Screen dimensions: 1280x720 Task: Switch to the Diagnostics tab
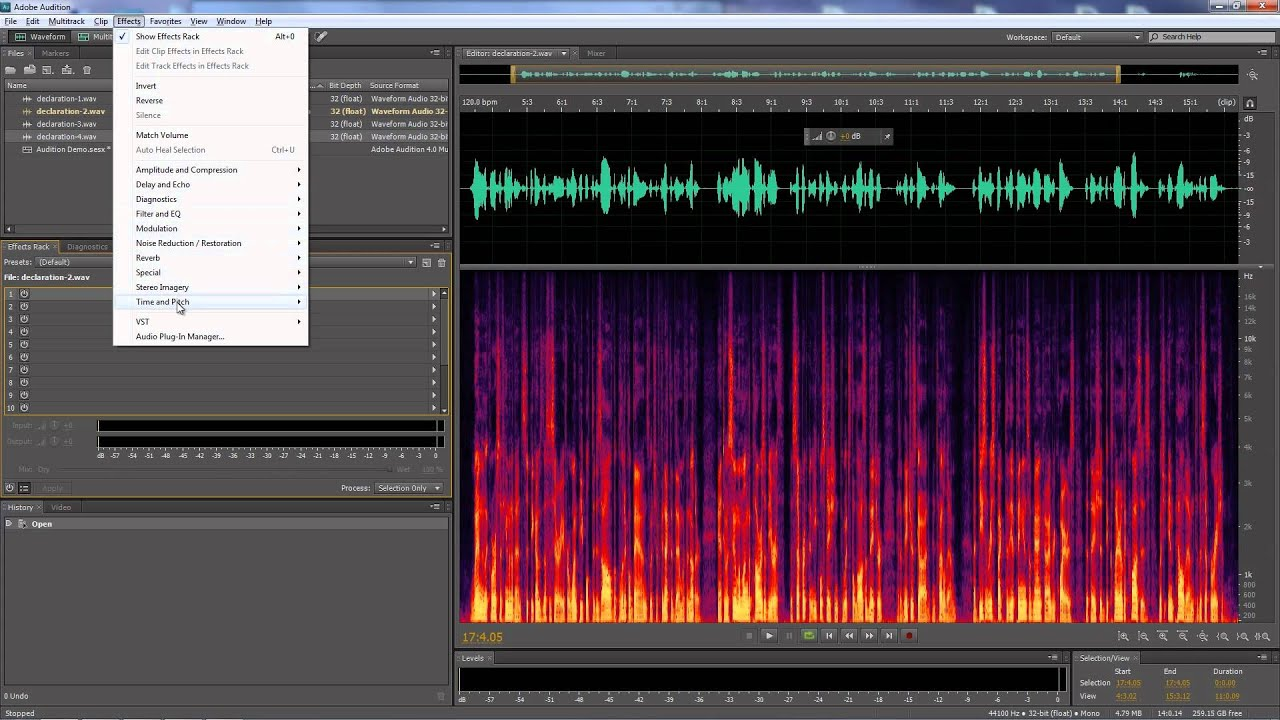pos(87,247)
